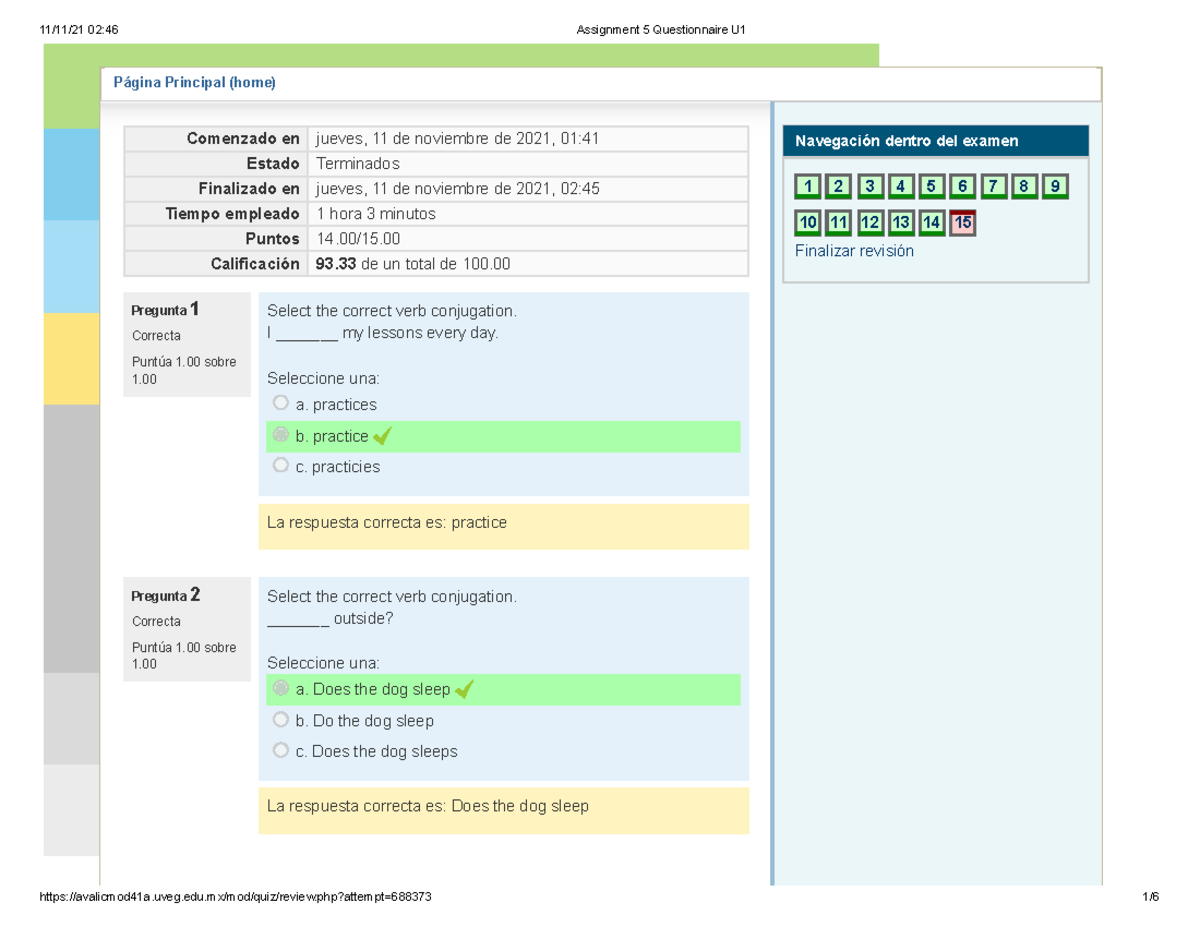Jump to question 12 navigation box
Viewport: 1200px width, 927px height.
(870, 223)
